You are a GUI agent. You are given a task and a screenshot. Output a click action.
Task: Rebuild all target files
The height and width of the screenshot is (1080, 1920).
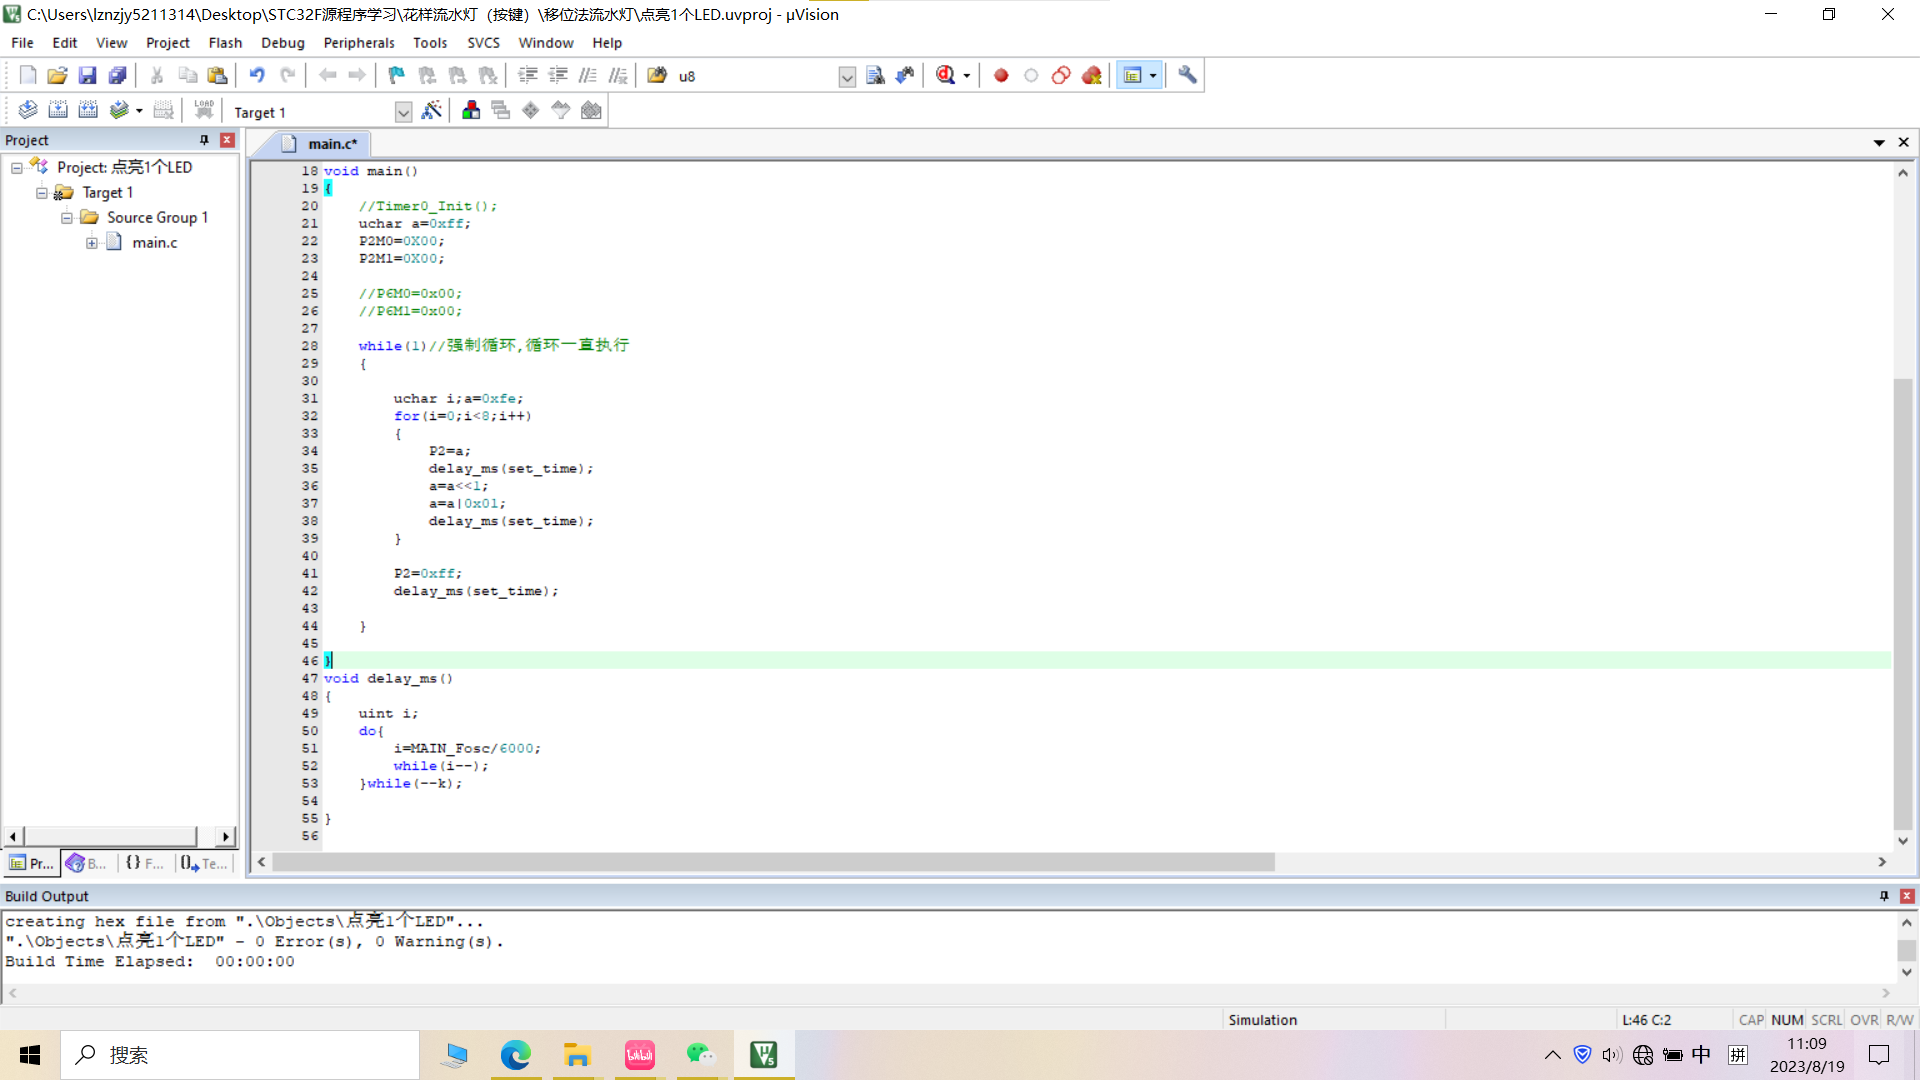click(x=88, y=110)
